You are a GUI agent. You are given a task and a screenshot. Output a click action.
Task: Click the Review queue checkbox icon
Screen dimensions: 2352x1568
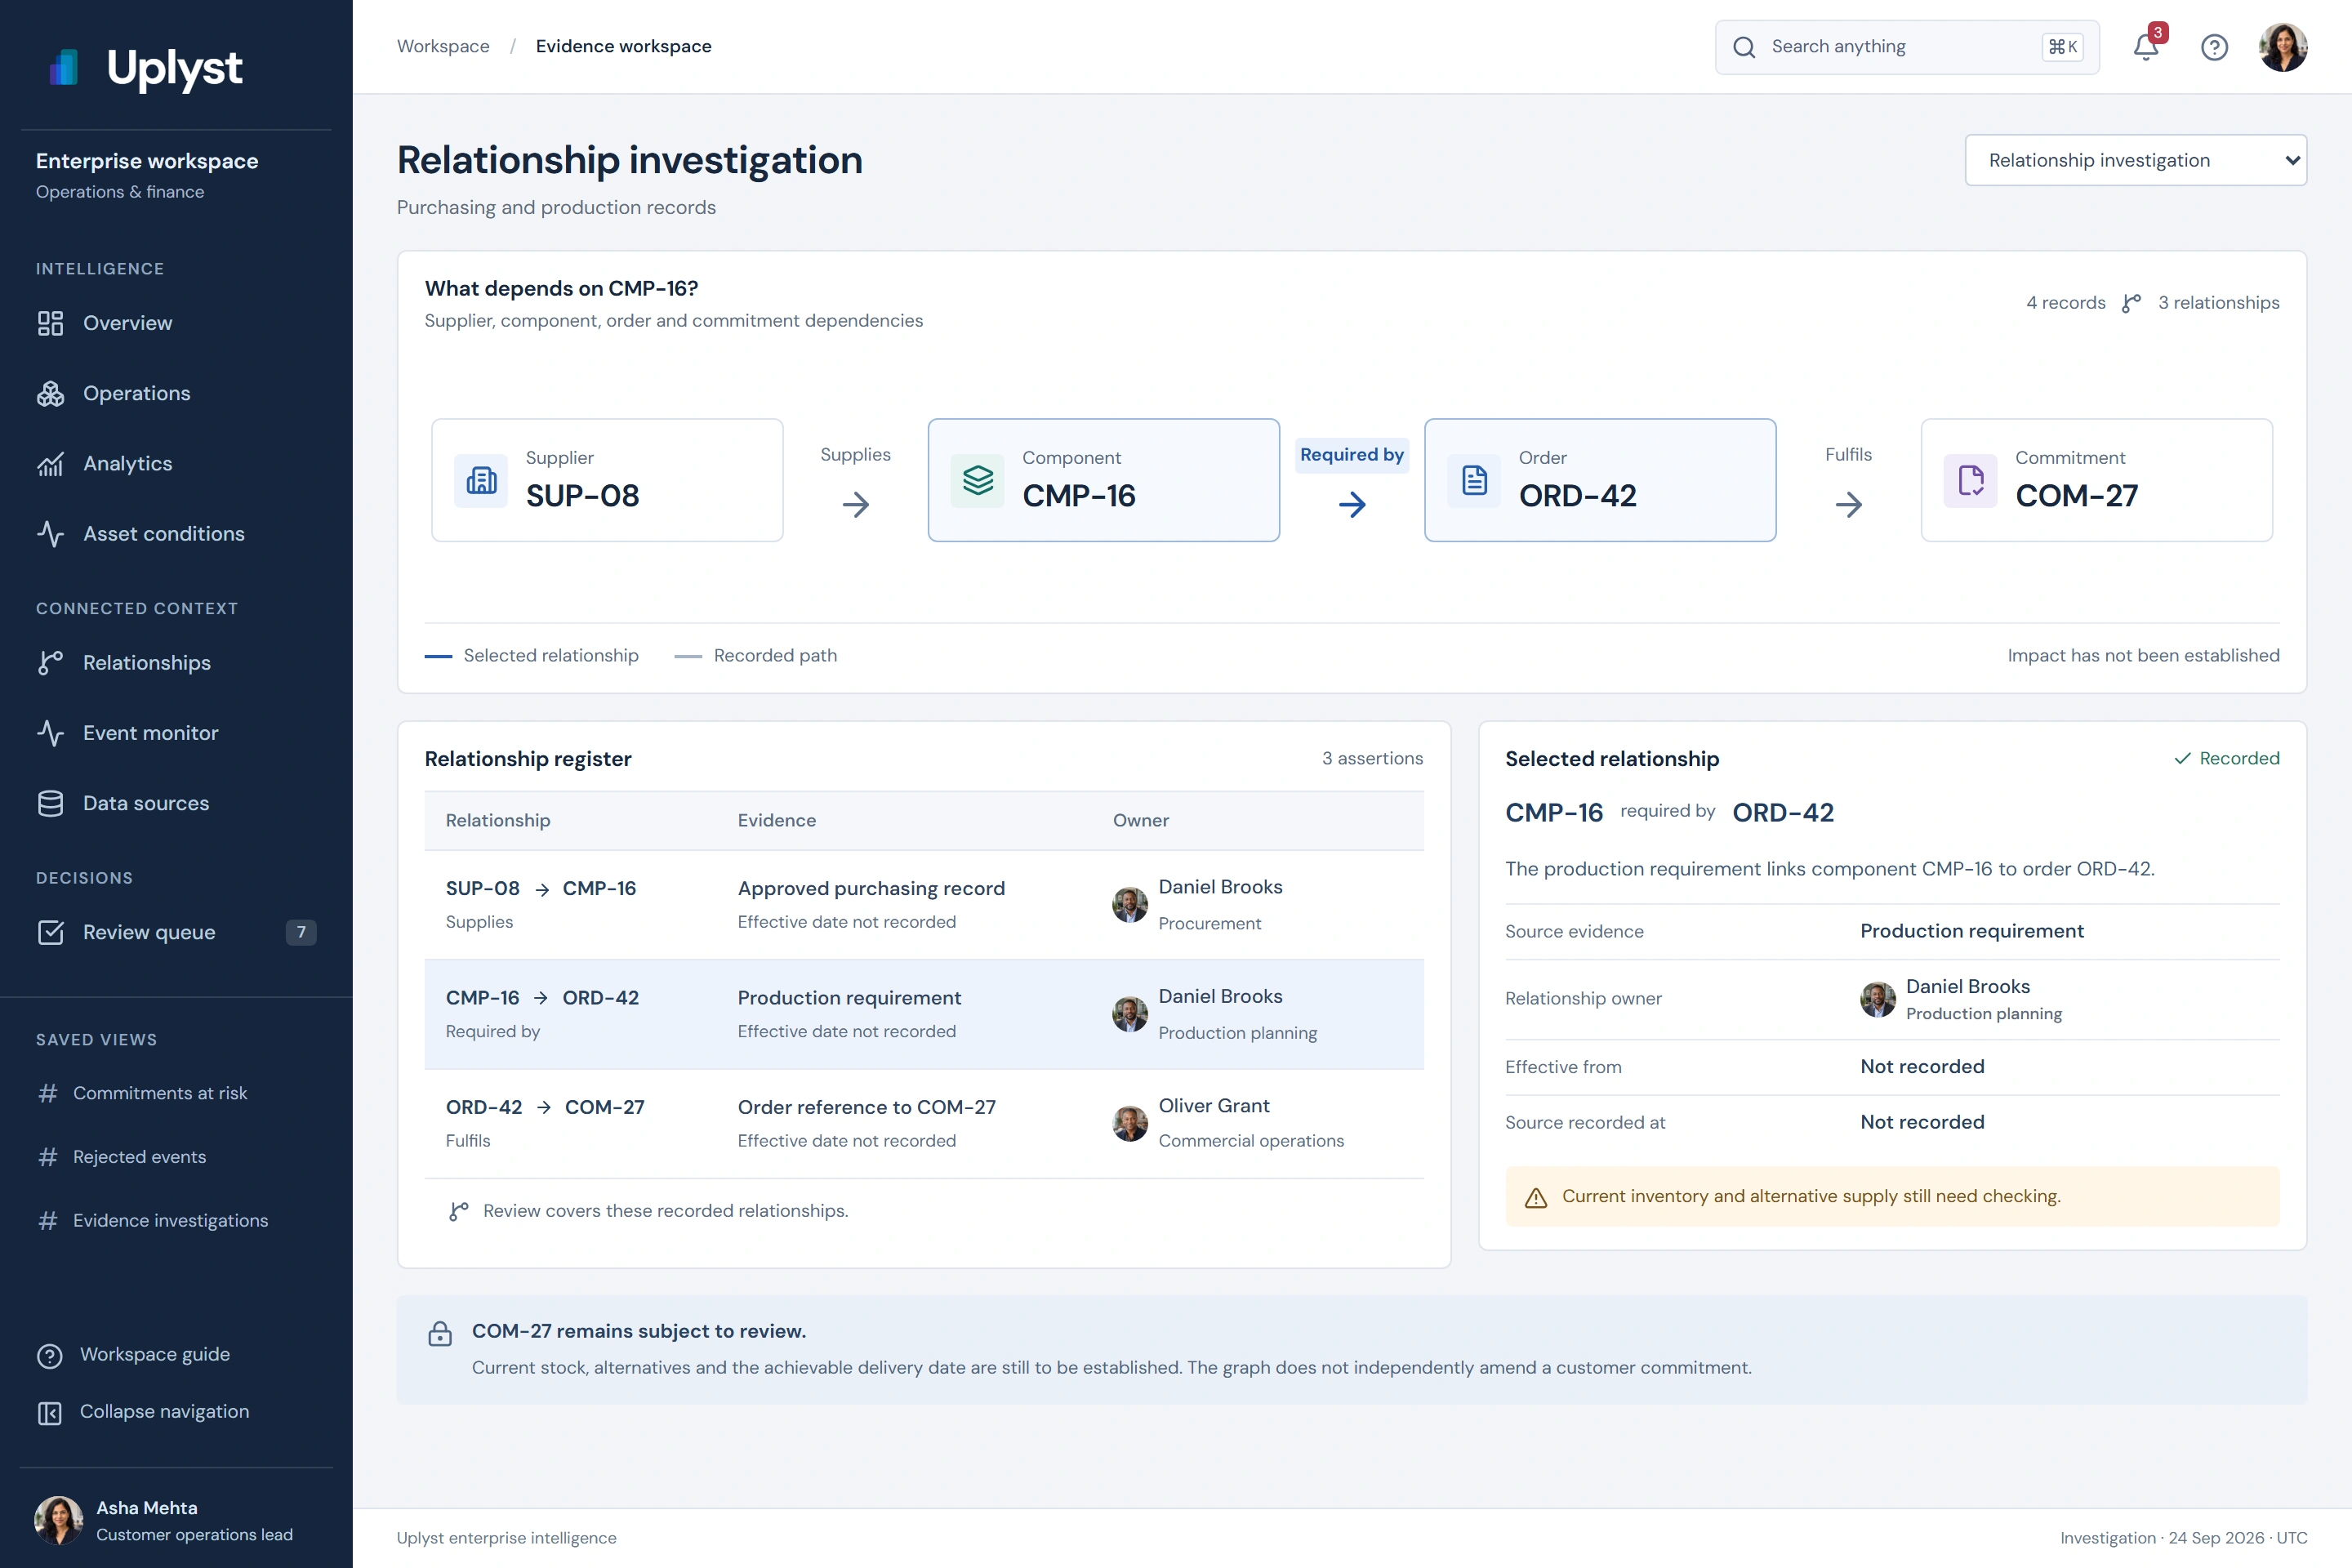tap(50, 932)
